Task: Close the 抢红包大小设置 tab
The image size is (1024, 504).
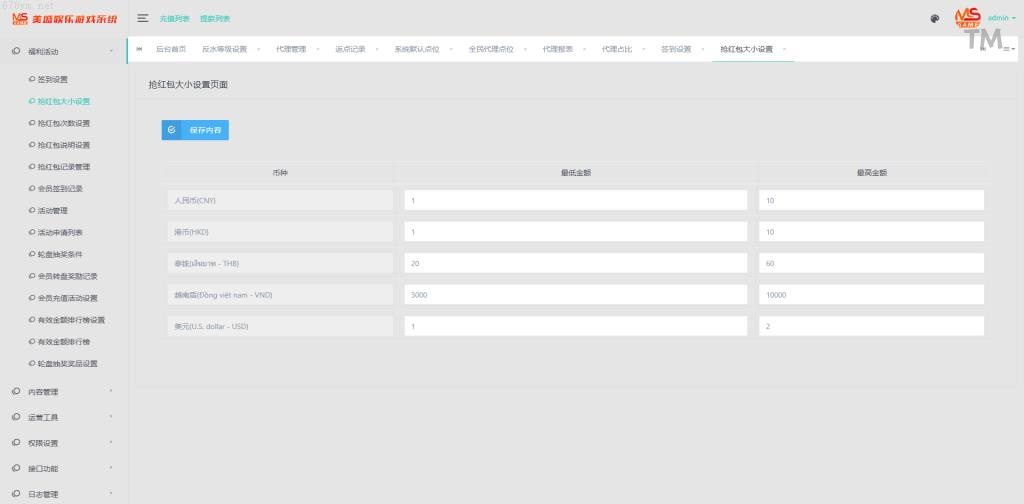Action: 784,49
